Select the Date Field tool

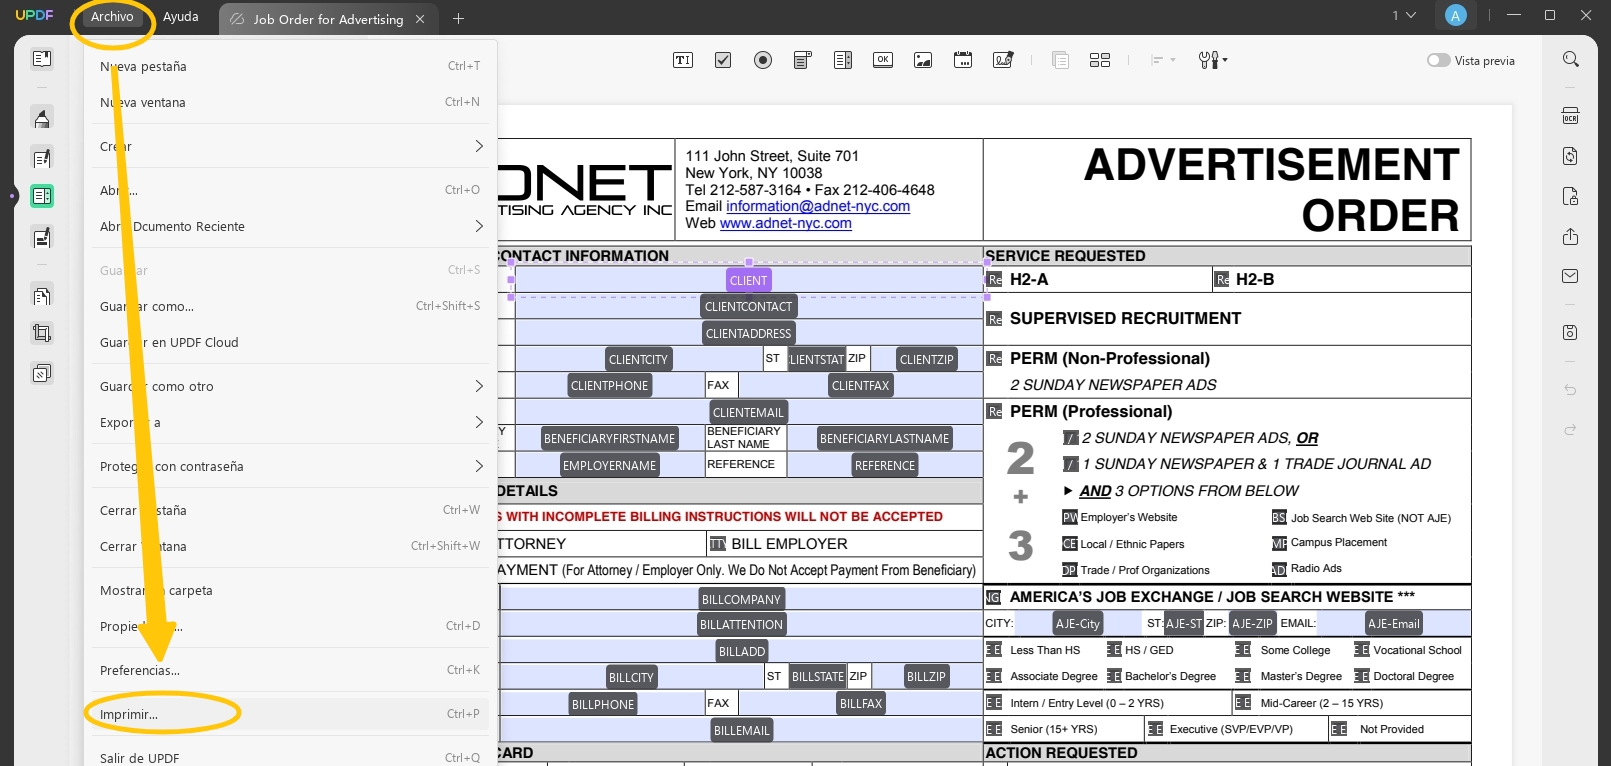pyautogui.click(x=963, y=60)
